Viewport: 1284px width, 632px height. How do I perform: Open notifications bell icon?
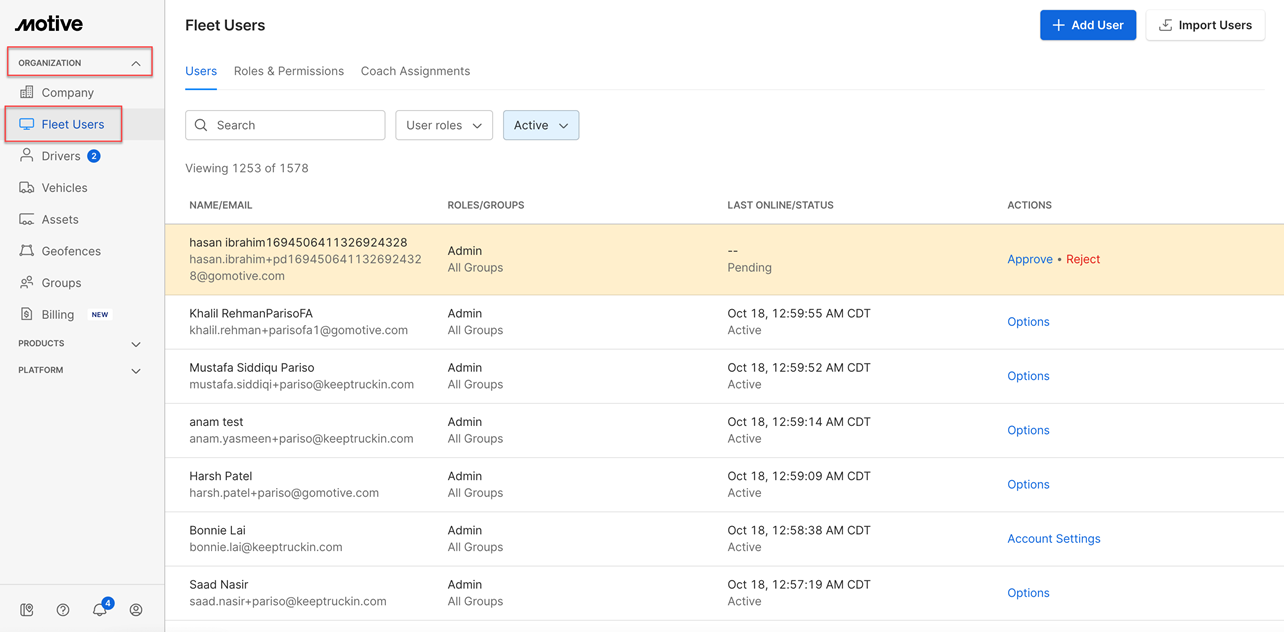click(100, 610)
